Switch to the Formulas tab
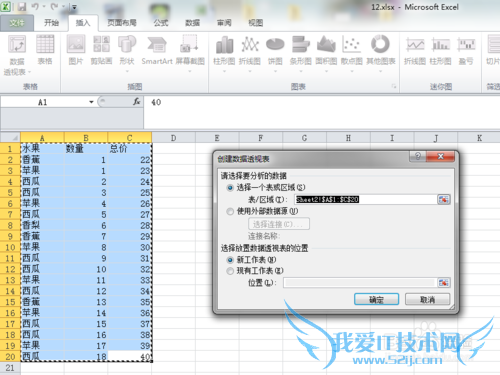This screenshot has width=500, height=375. tap(161, 23)
